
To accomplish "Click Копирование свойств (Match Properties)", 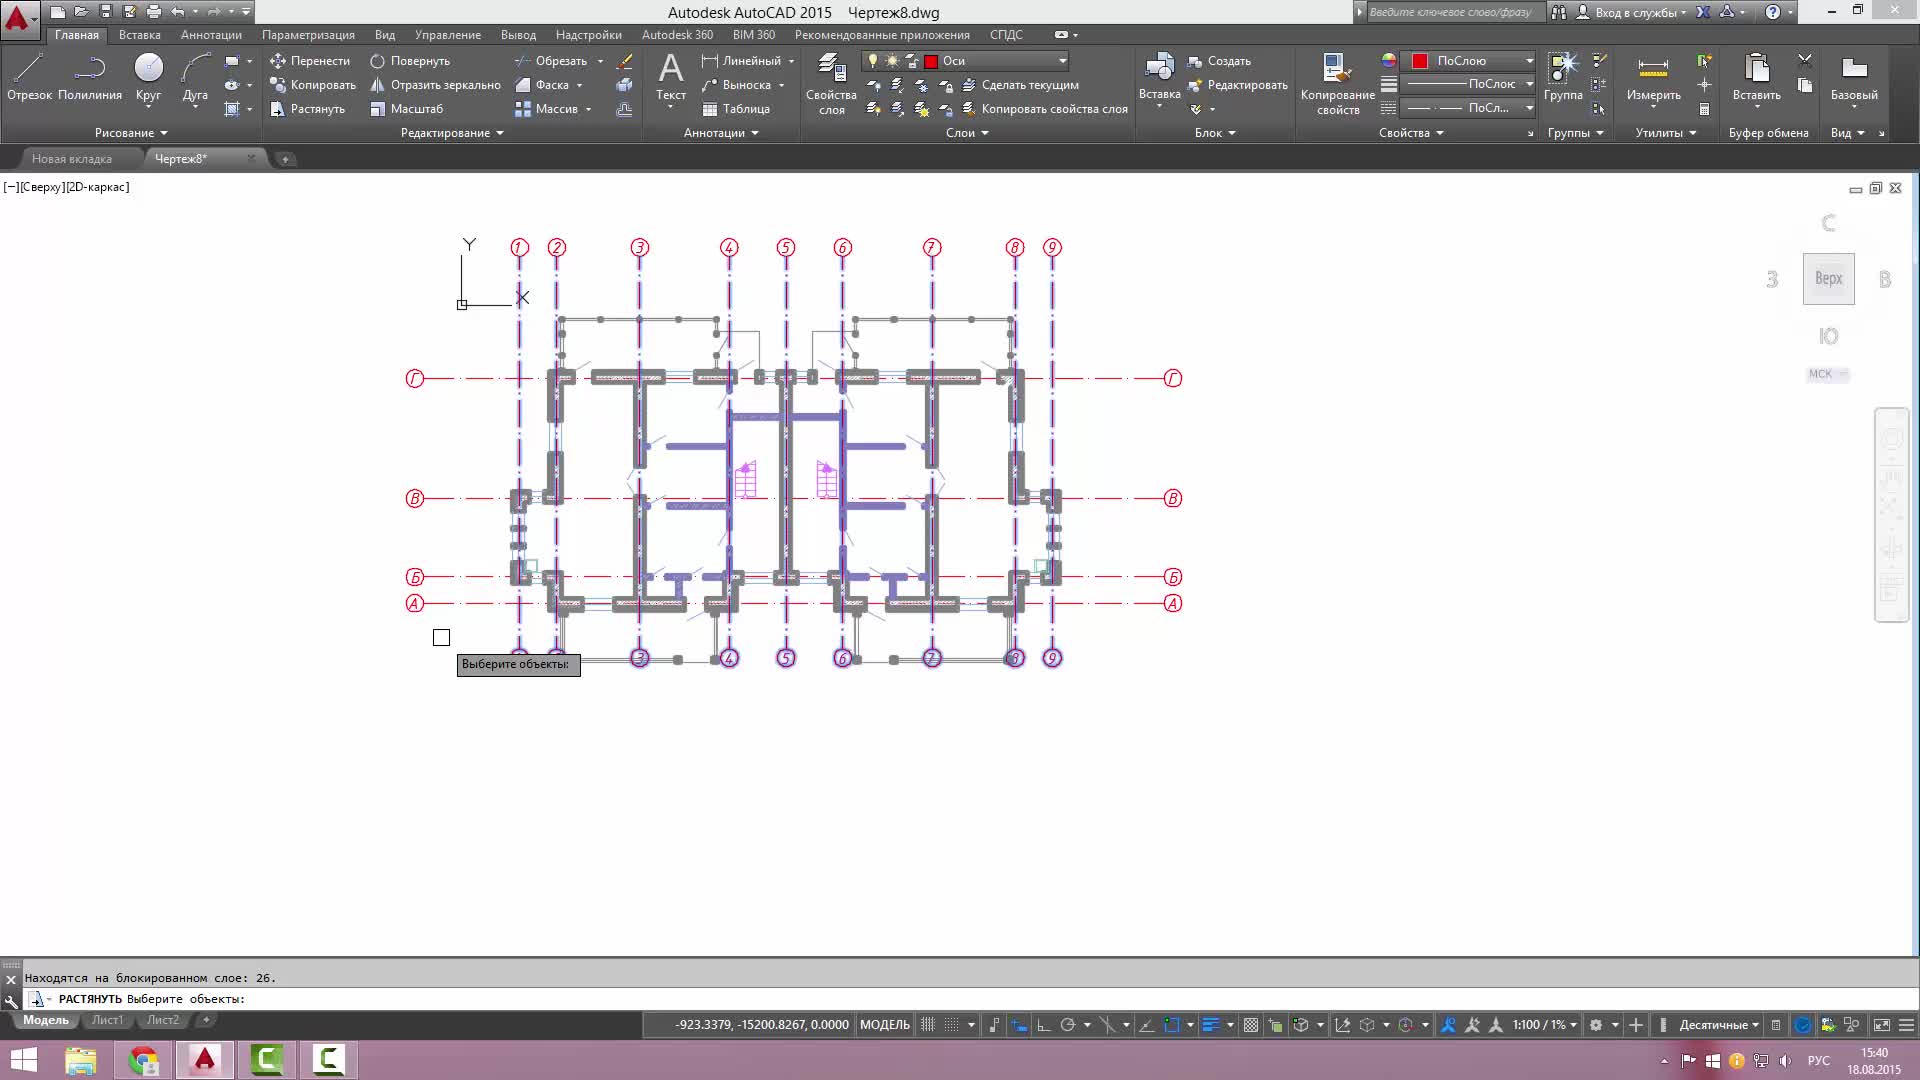I will [x=1338, y=85].
